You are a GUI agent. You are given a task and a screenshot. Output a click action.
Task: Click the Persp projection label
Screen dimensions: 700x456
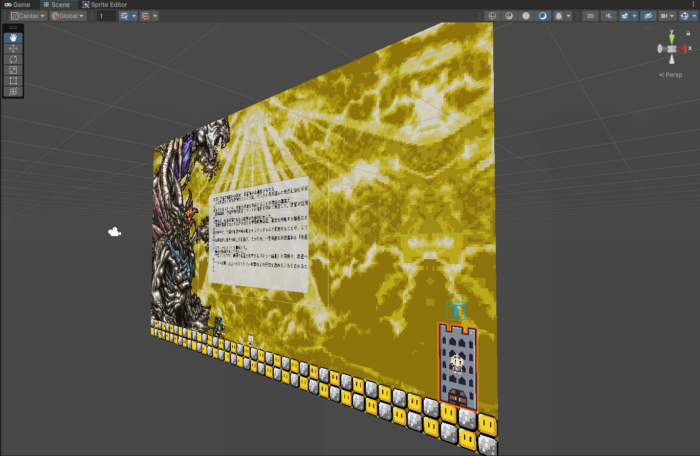672,75
